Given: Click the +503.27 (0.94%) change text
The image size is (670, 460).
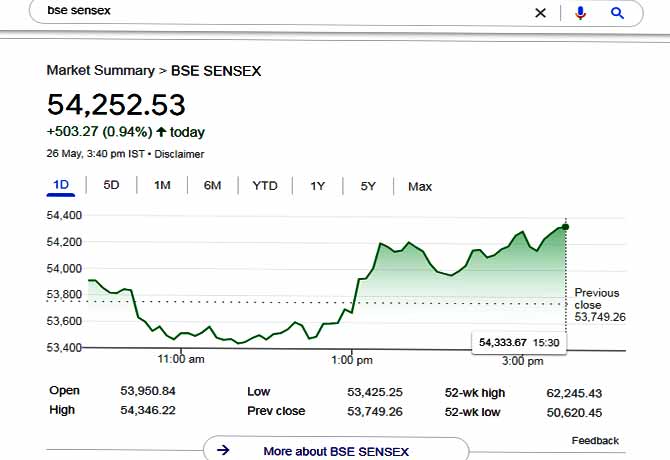Looking at the screenshot, I should coord(100,132).
